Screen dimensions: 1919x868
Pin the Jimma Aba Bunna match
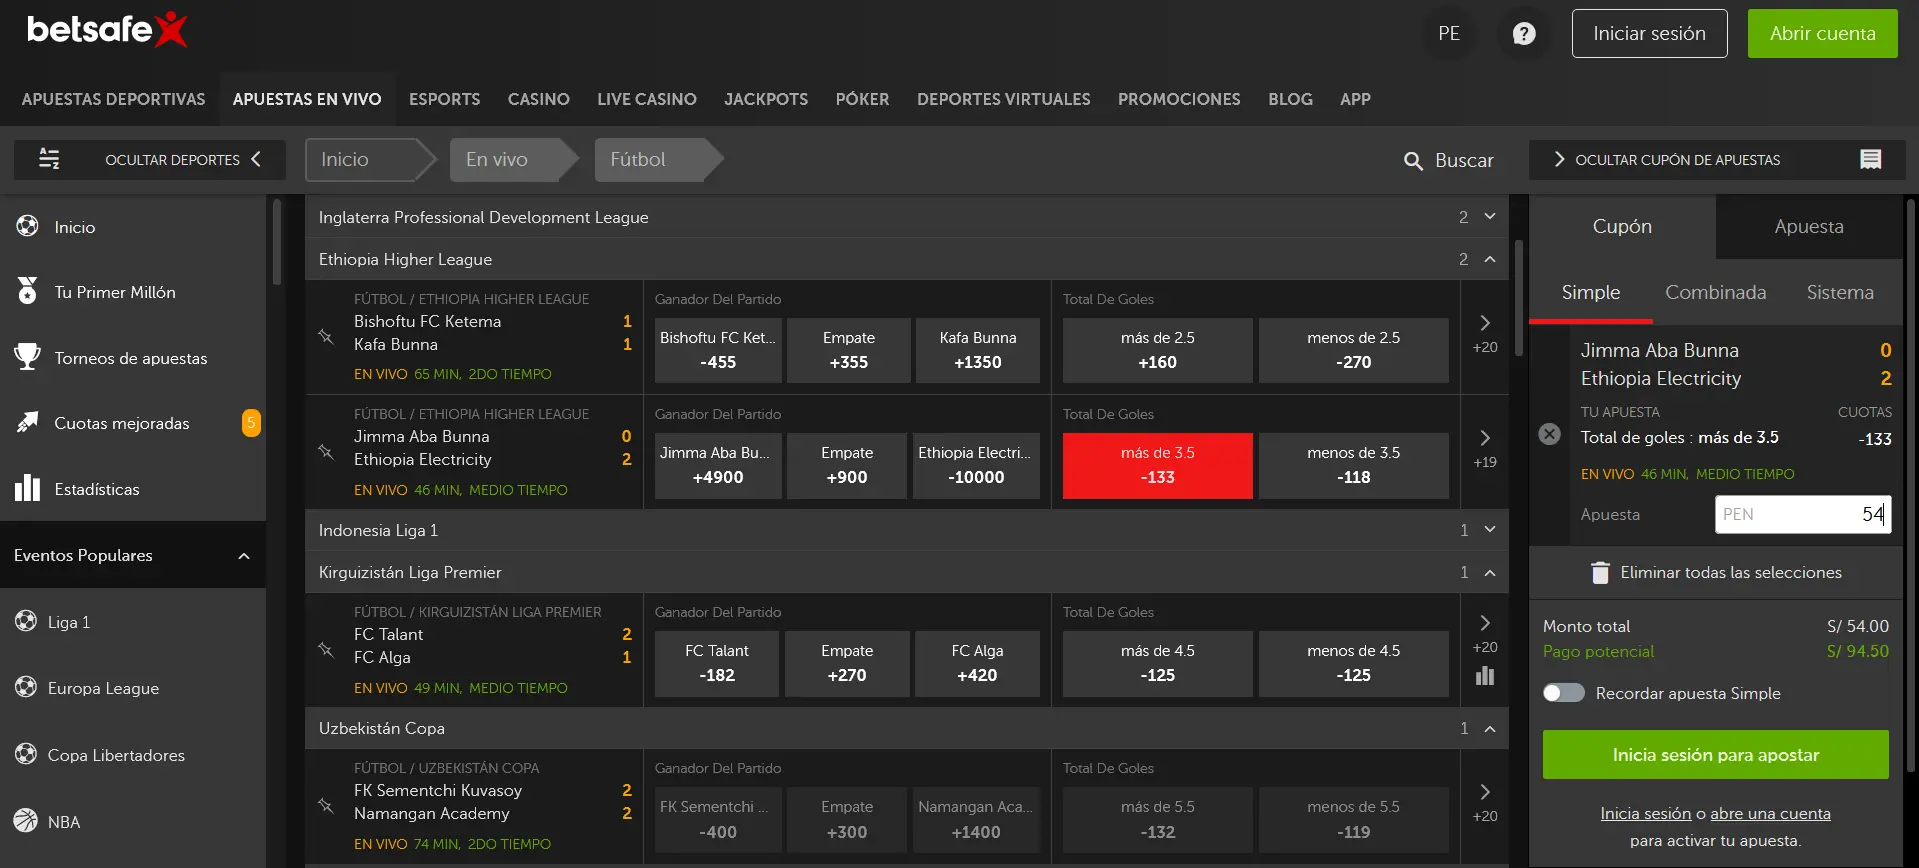326,452
